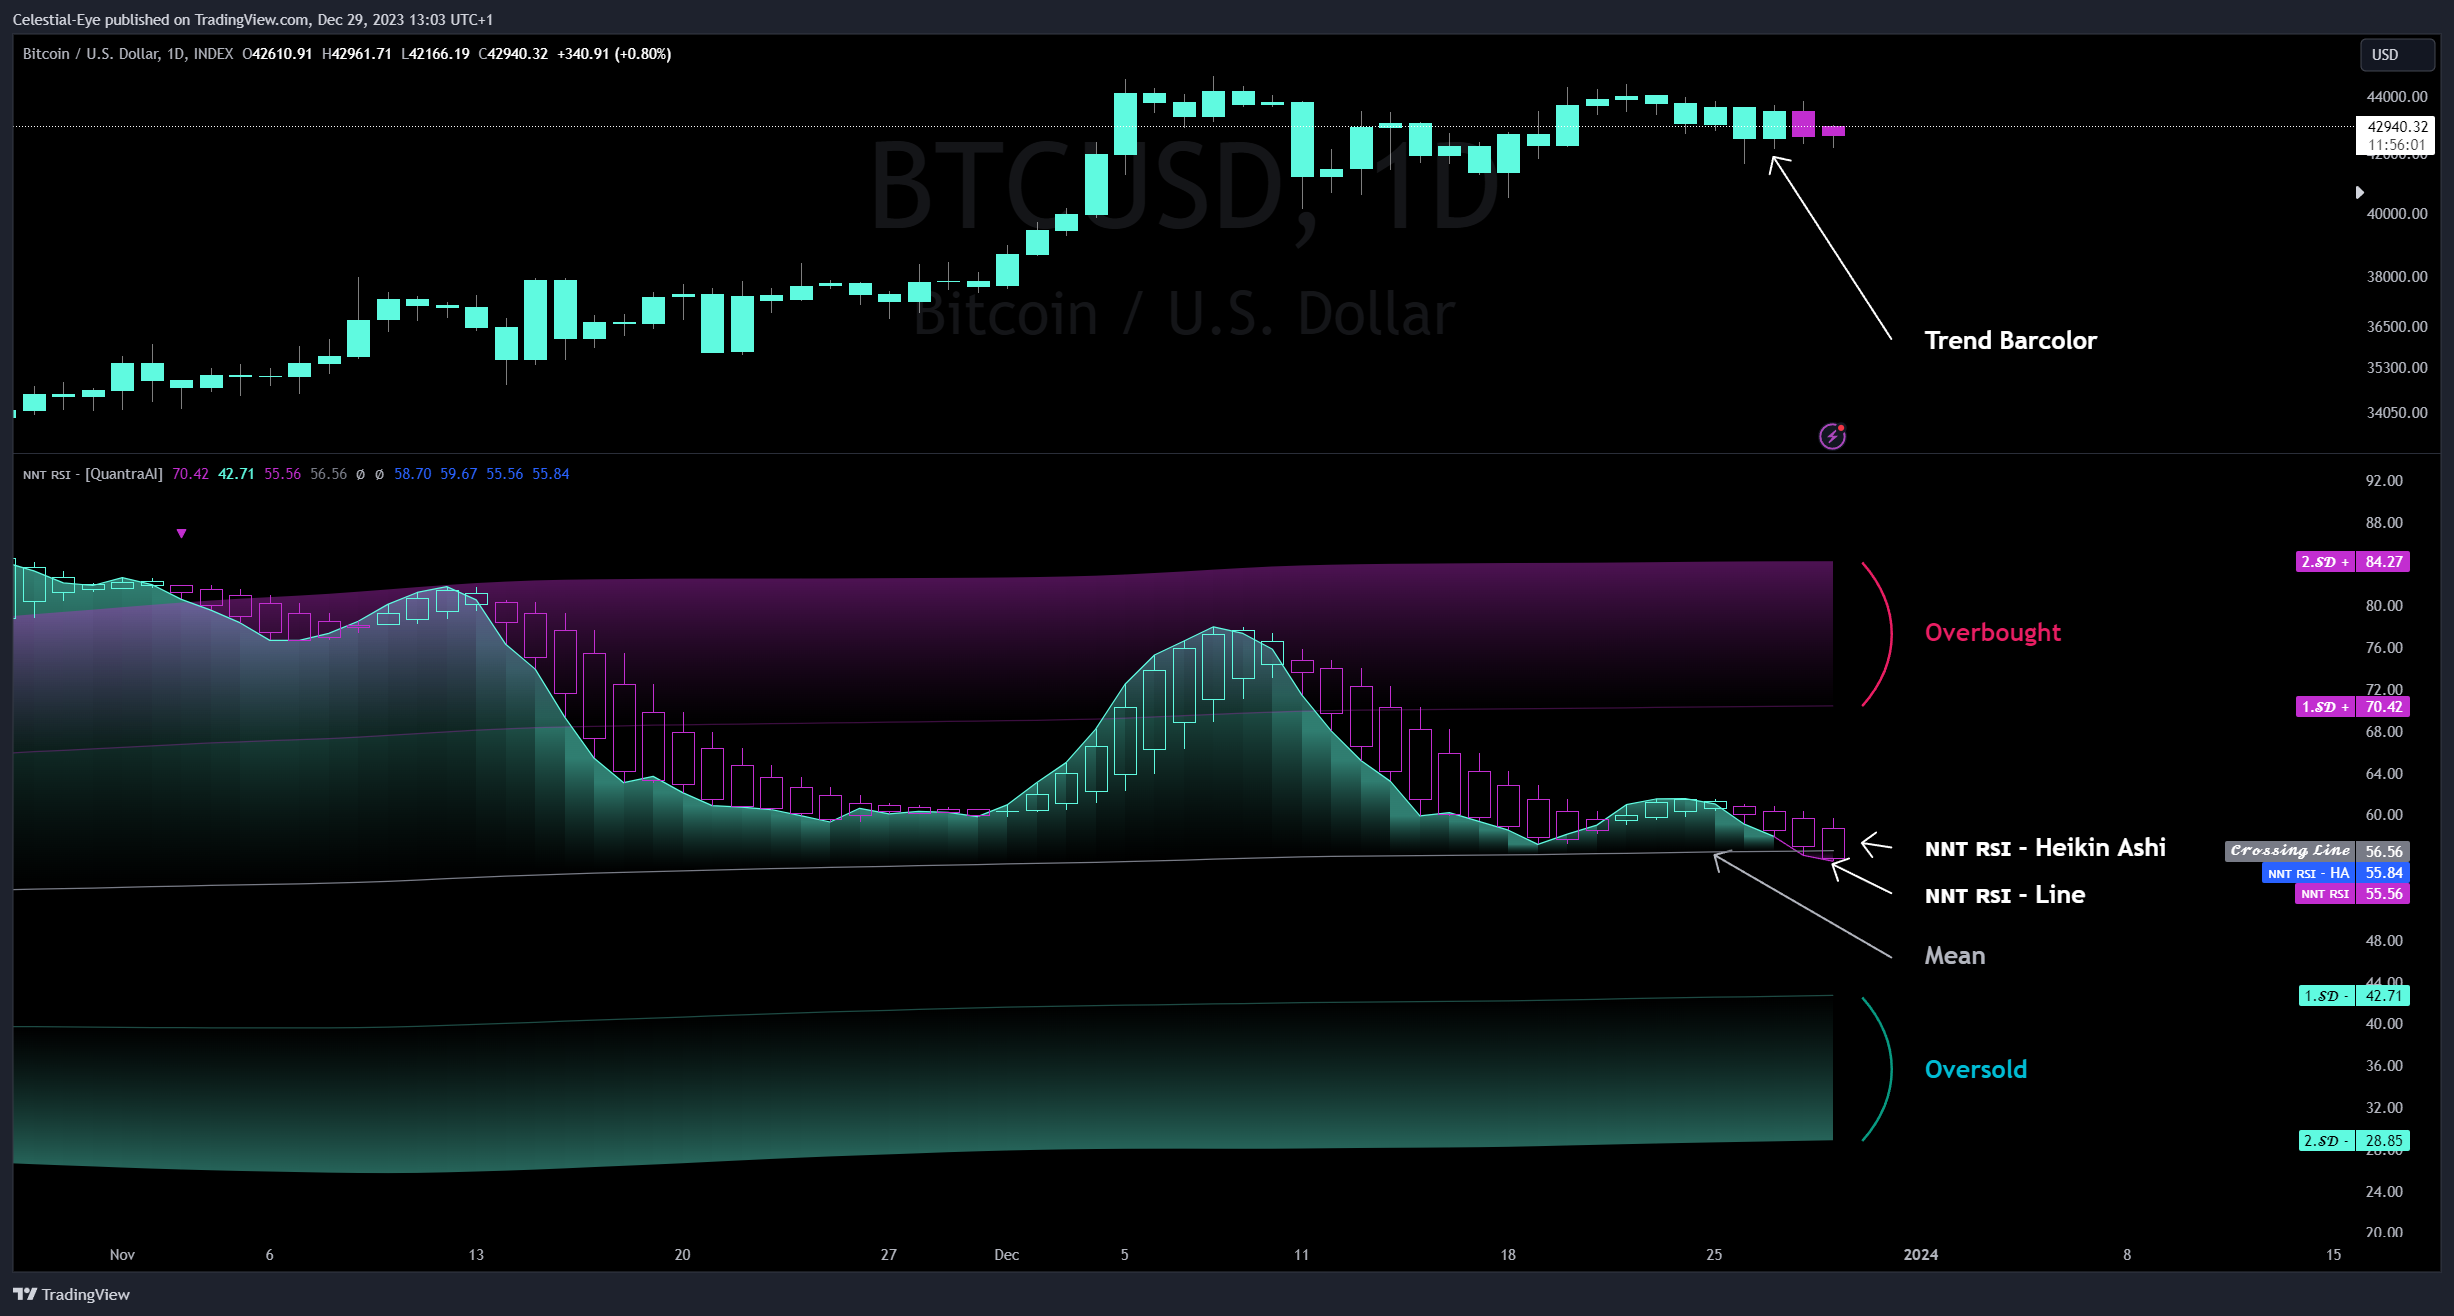Select the Mean text annotation
The height and width of the screenshot is (1316, 2454).
[x=1955, y=956]
